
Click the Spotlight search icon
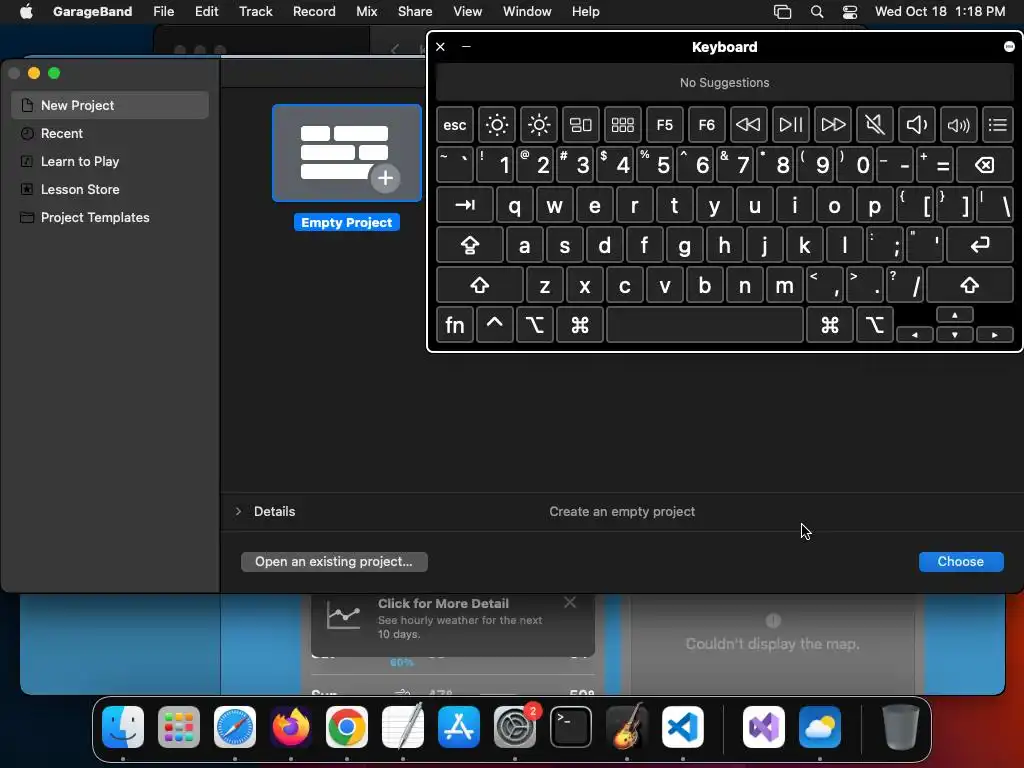tap(816, 11)
